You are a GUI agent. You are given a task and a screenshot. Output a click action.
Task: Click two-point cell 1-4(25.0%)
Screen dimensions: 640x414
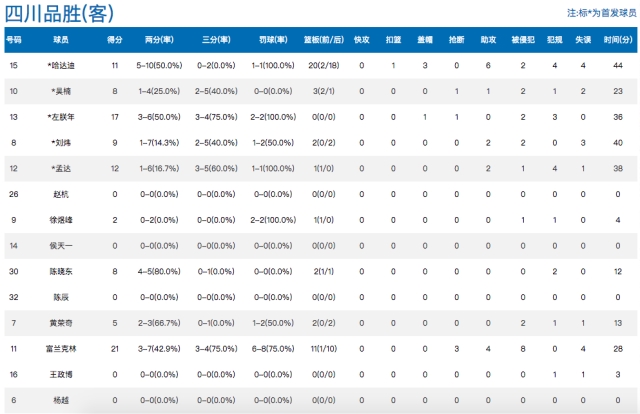click(159, 91)
